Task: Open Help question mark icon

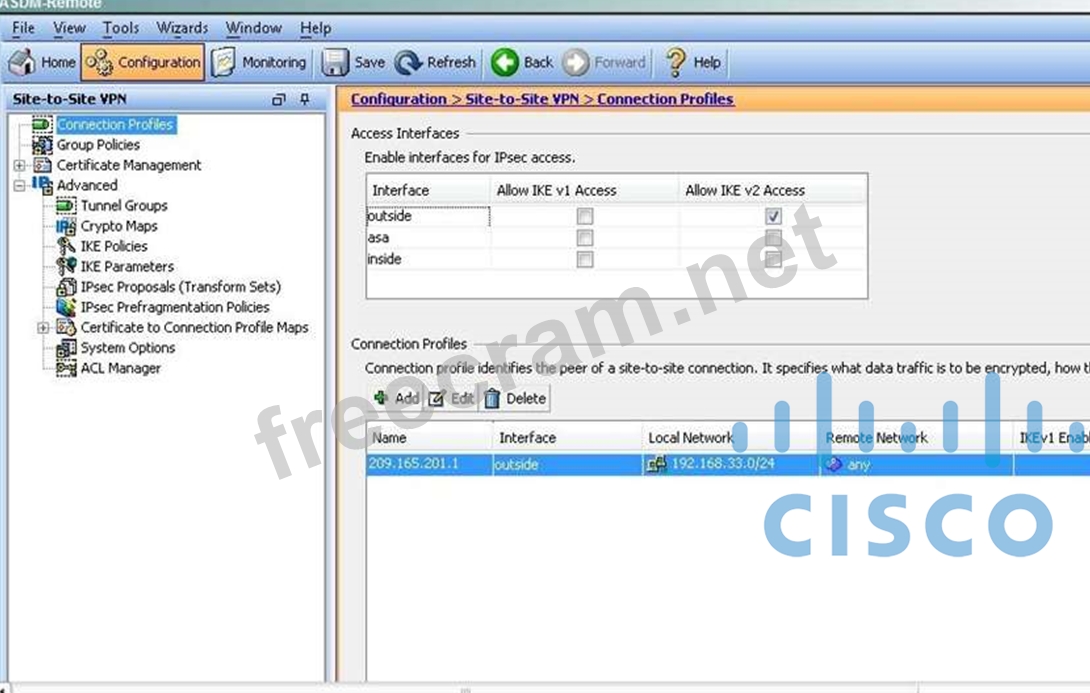Action: click(x=676, y=62)
